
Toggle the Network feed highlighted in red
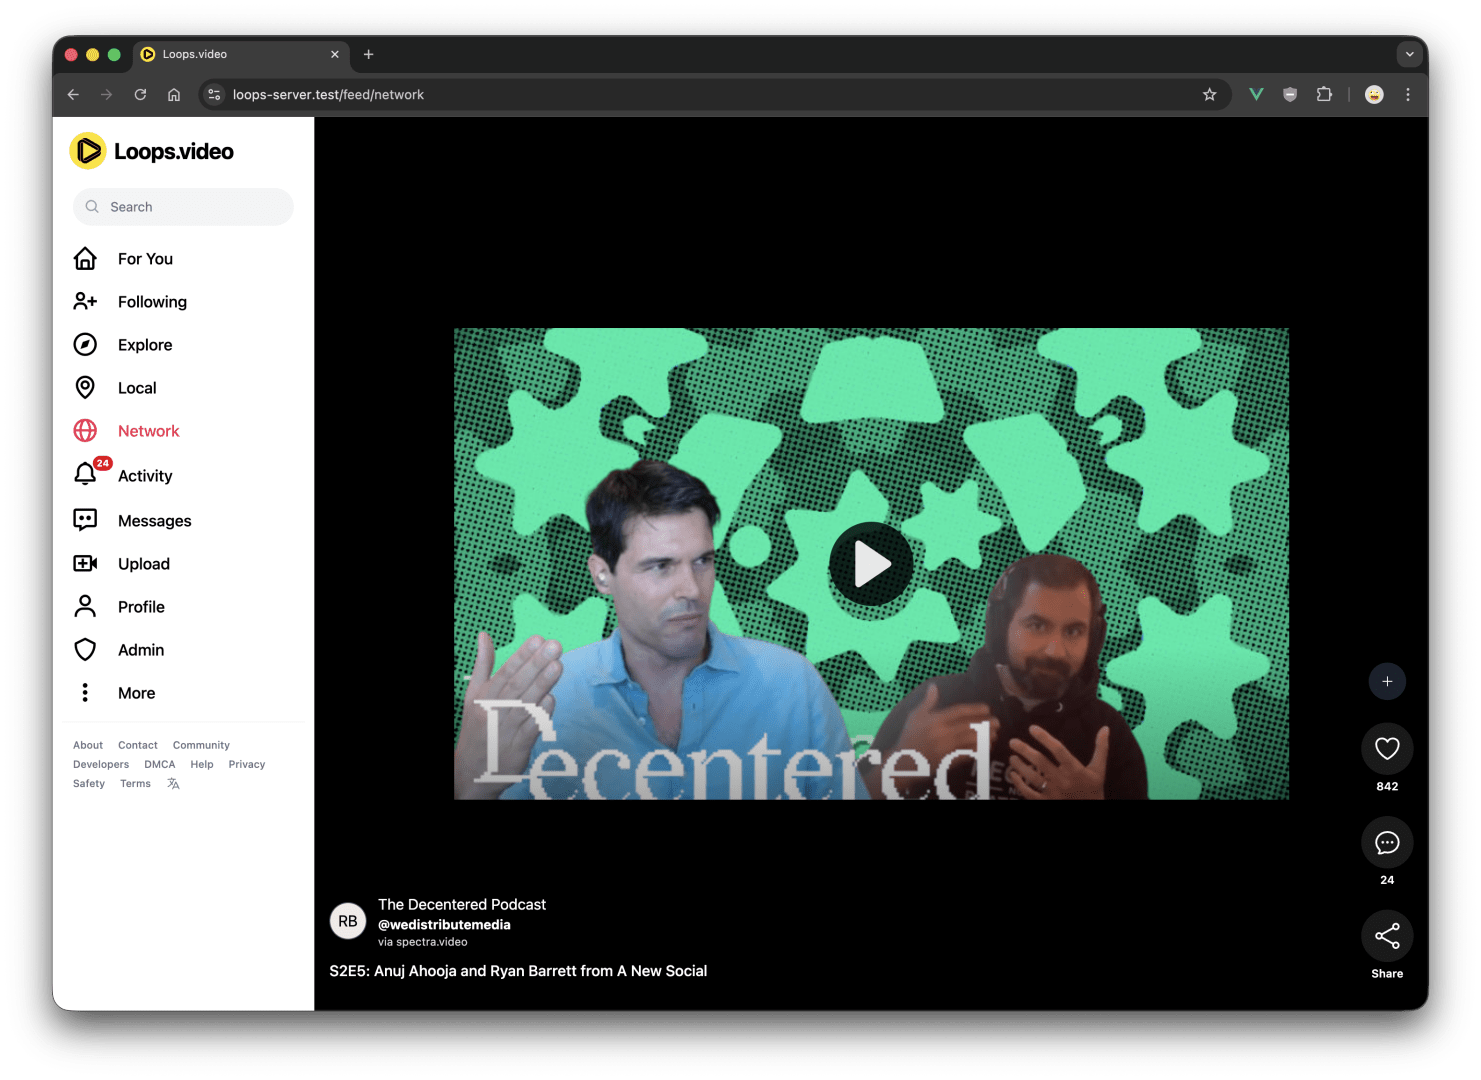point(148,430)
